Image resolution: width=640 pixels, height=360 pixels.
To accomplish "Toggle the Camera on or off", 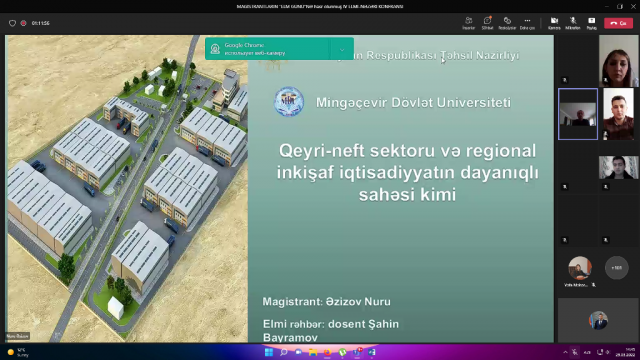I will pyautogui.click(x=554, y=23).
